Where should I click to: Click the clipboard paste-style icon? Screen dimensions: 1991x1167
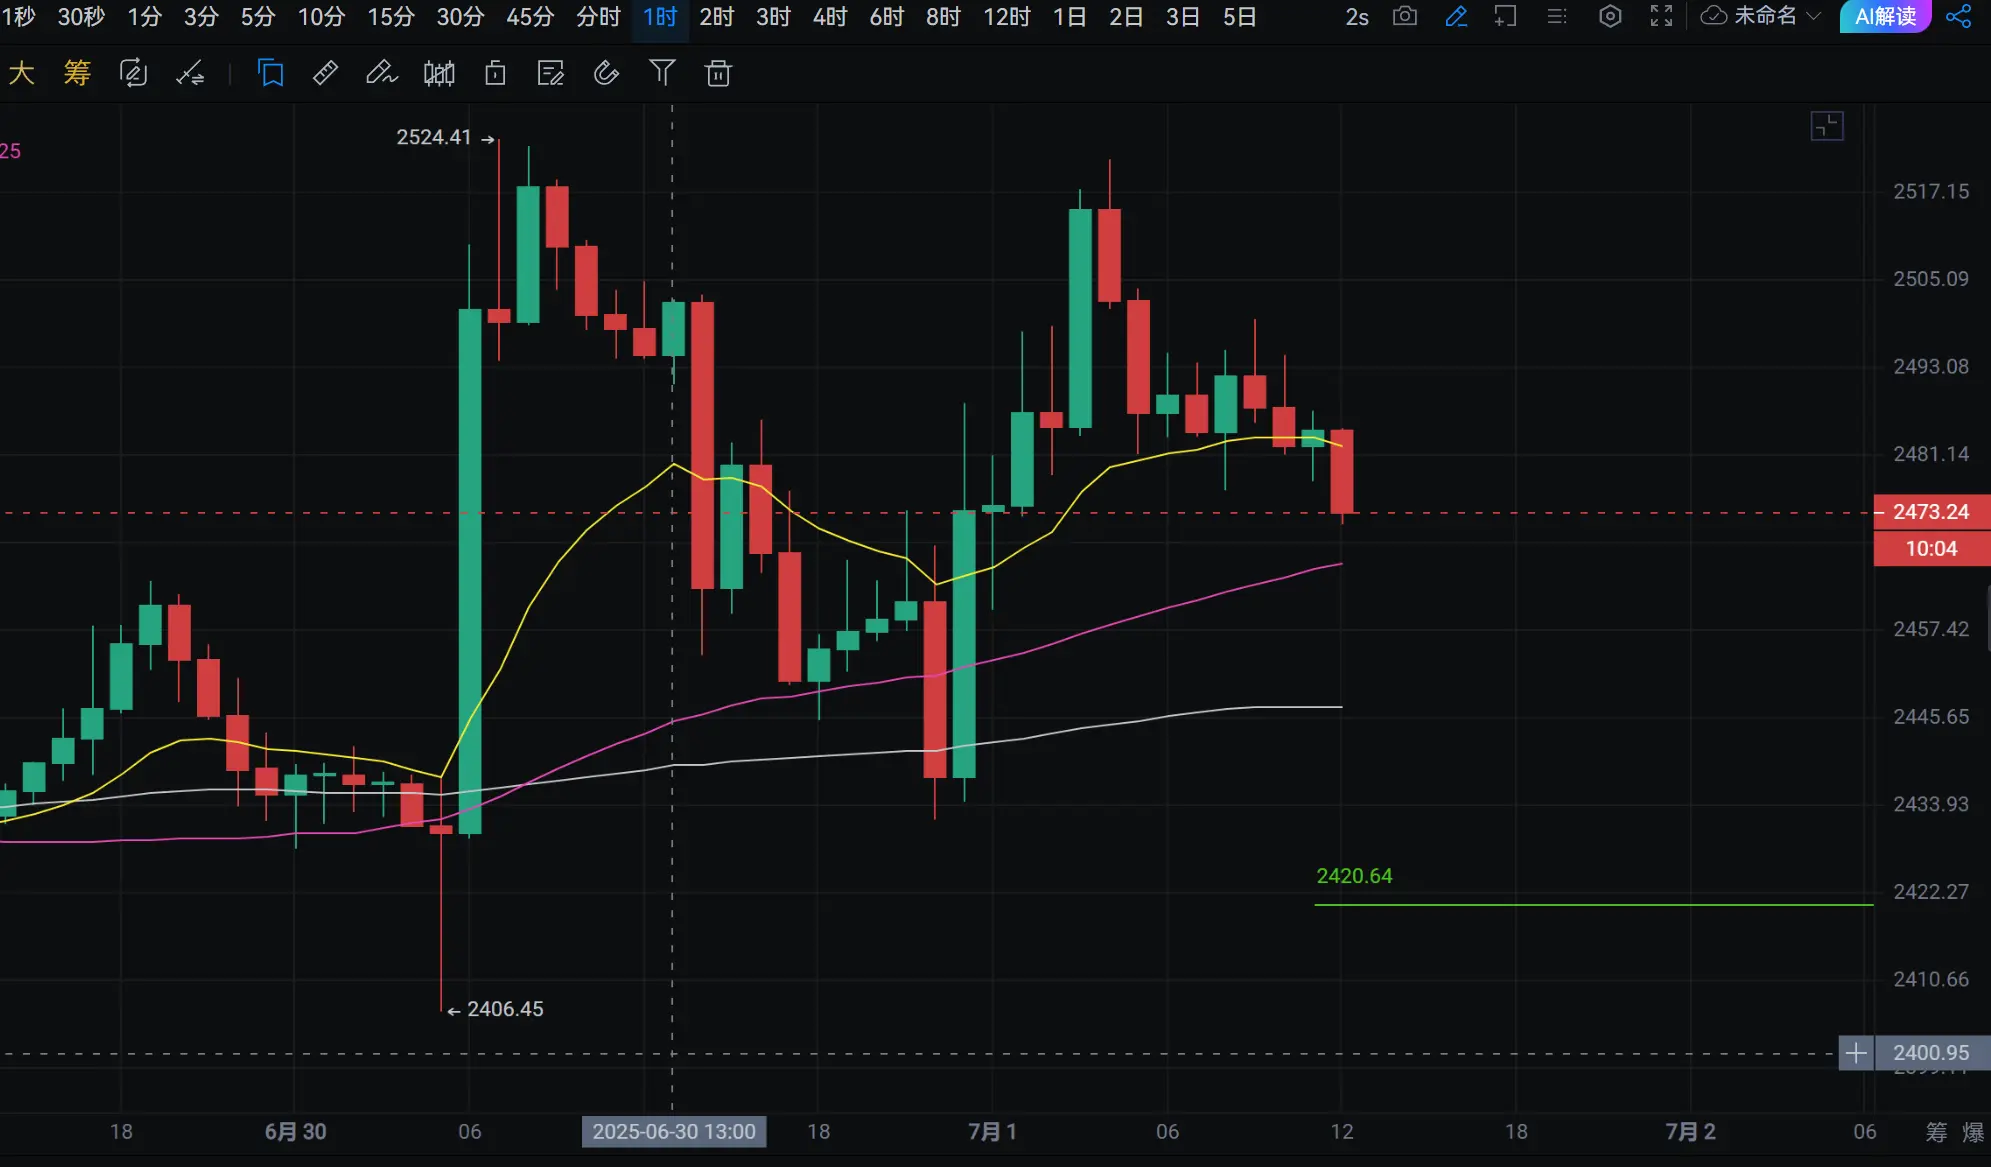tap(495, 73)
